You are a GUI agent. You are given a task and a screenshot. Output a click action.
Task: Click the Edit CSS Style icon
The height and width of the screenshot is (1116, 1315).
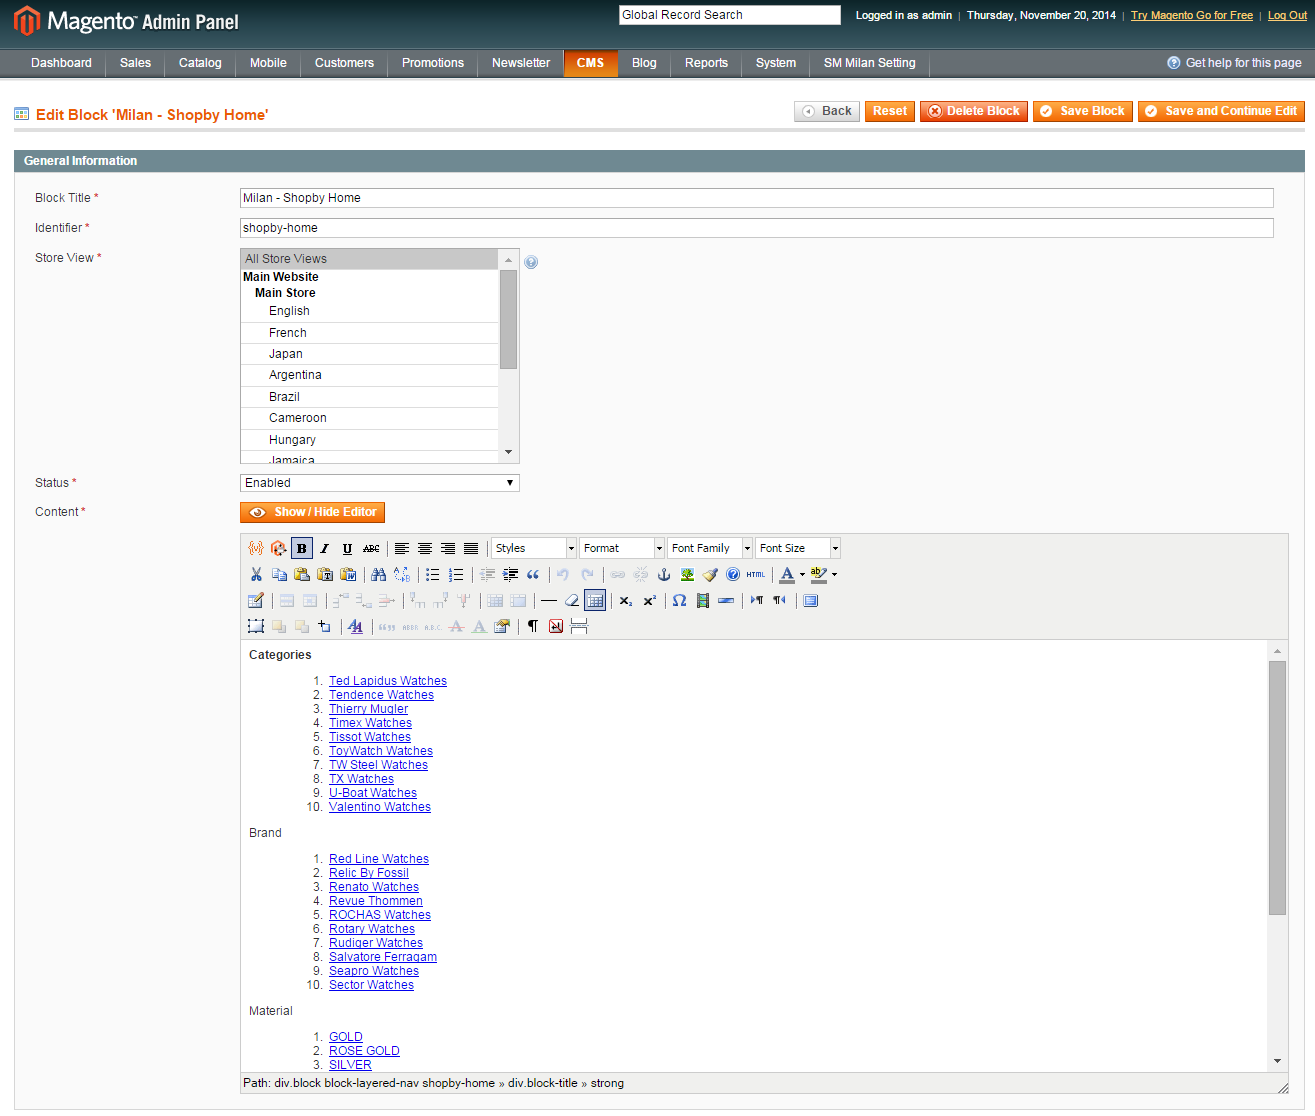[355, 626]
